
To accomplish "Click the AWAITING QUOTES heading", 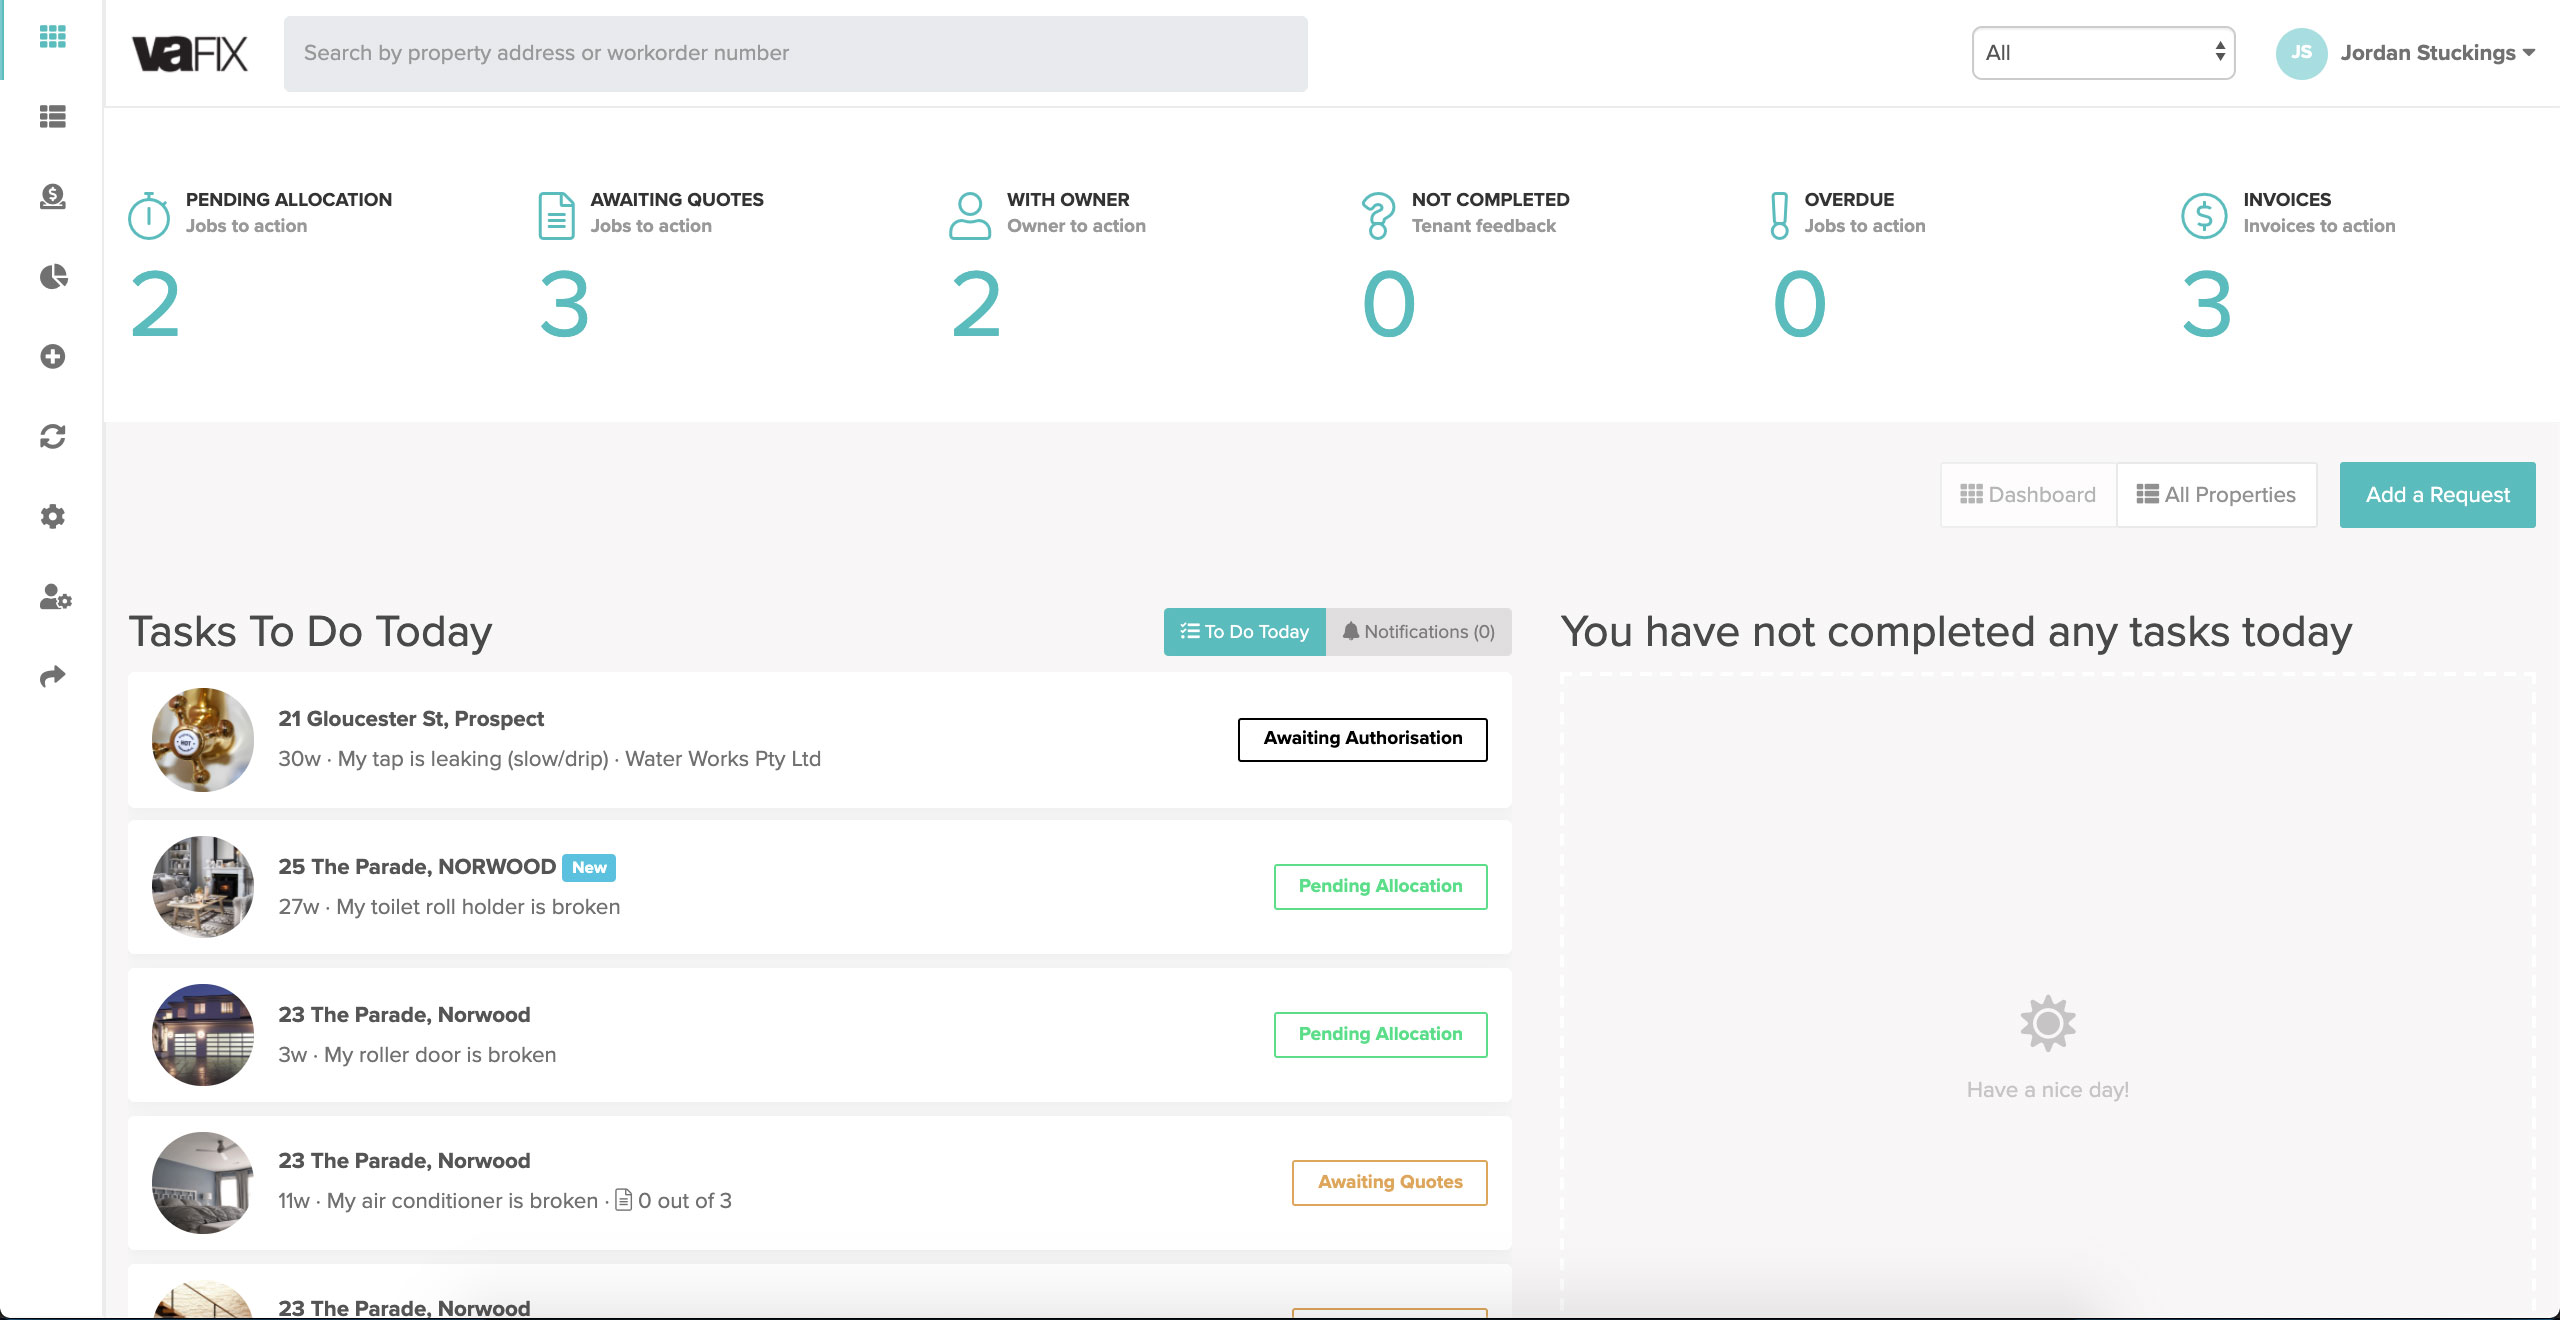I will click(677, 200).
